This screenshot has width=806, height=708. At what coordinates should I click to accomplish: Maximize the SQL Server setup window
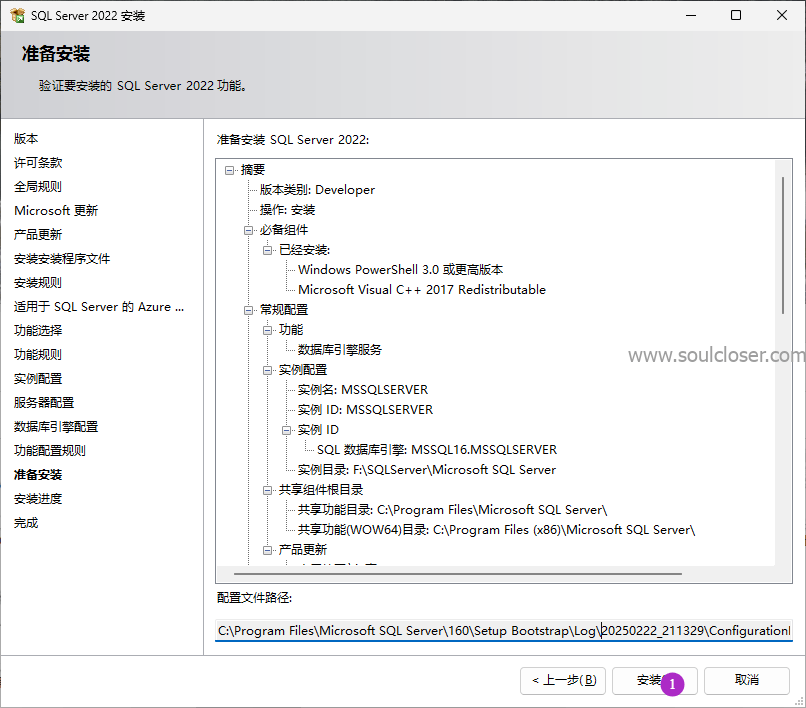click(736, 15)
